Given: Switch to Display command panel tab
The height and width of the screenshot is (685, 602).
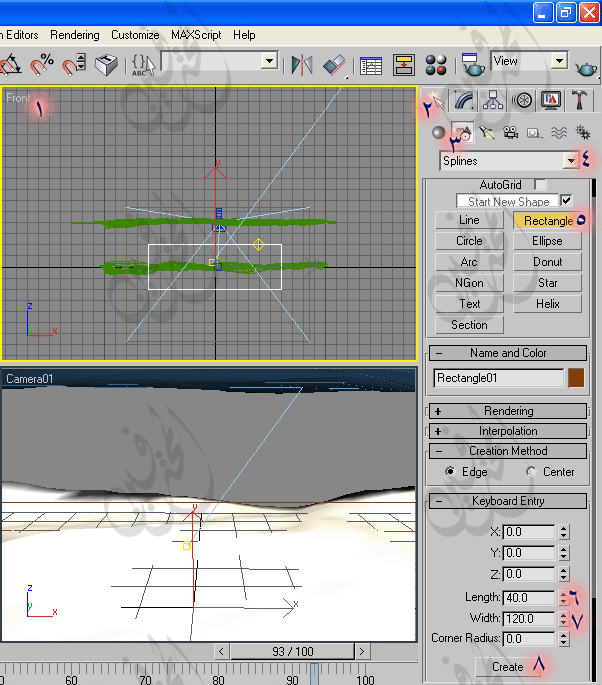Looking at the screenshot, I should tap(550, 100).
